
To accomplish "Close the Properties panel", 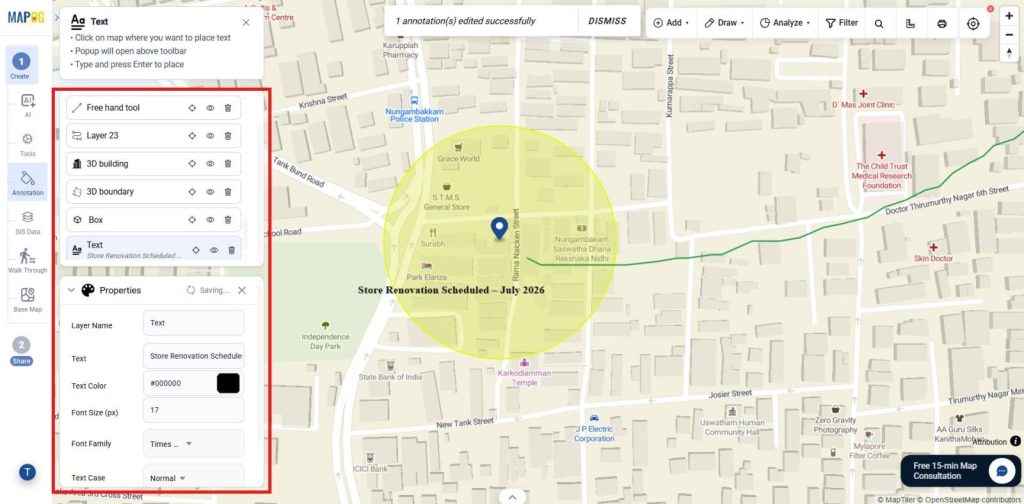I will [x=242, y=291].
